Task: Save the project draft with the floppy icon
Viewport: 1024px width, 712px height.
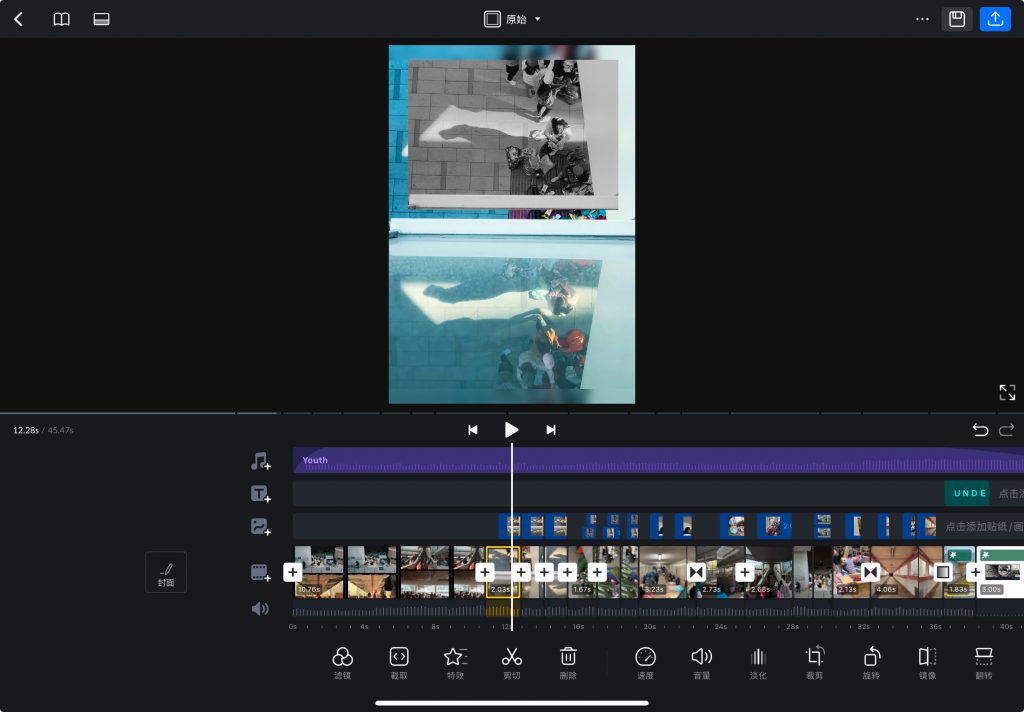Action: pos(957,19)
